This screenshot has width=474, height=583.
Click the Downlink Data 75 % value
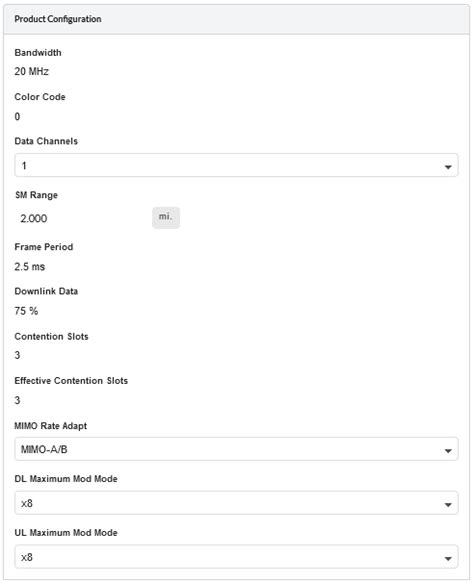[x=26, y=311]
